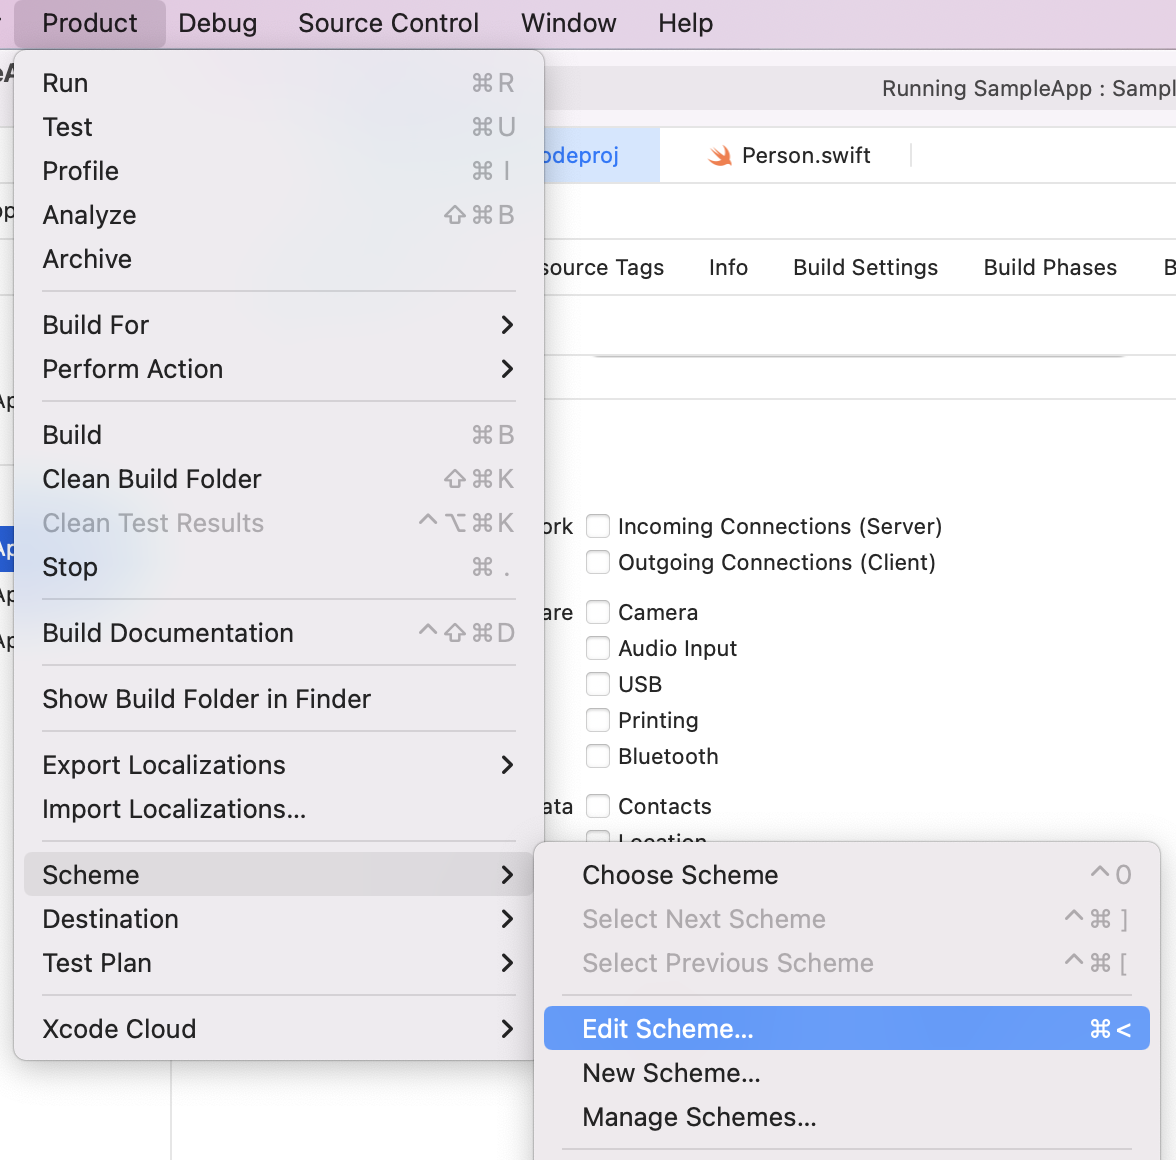The image size is (1176, 1160).
Task: Open the Debug menu
Action: tap(218, 23)
